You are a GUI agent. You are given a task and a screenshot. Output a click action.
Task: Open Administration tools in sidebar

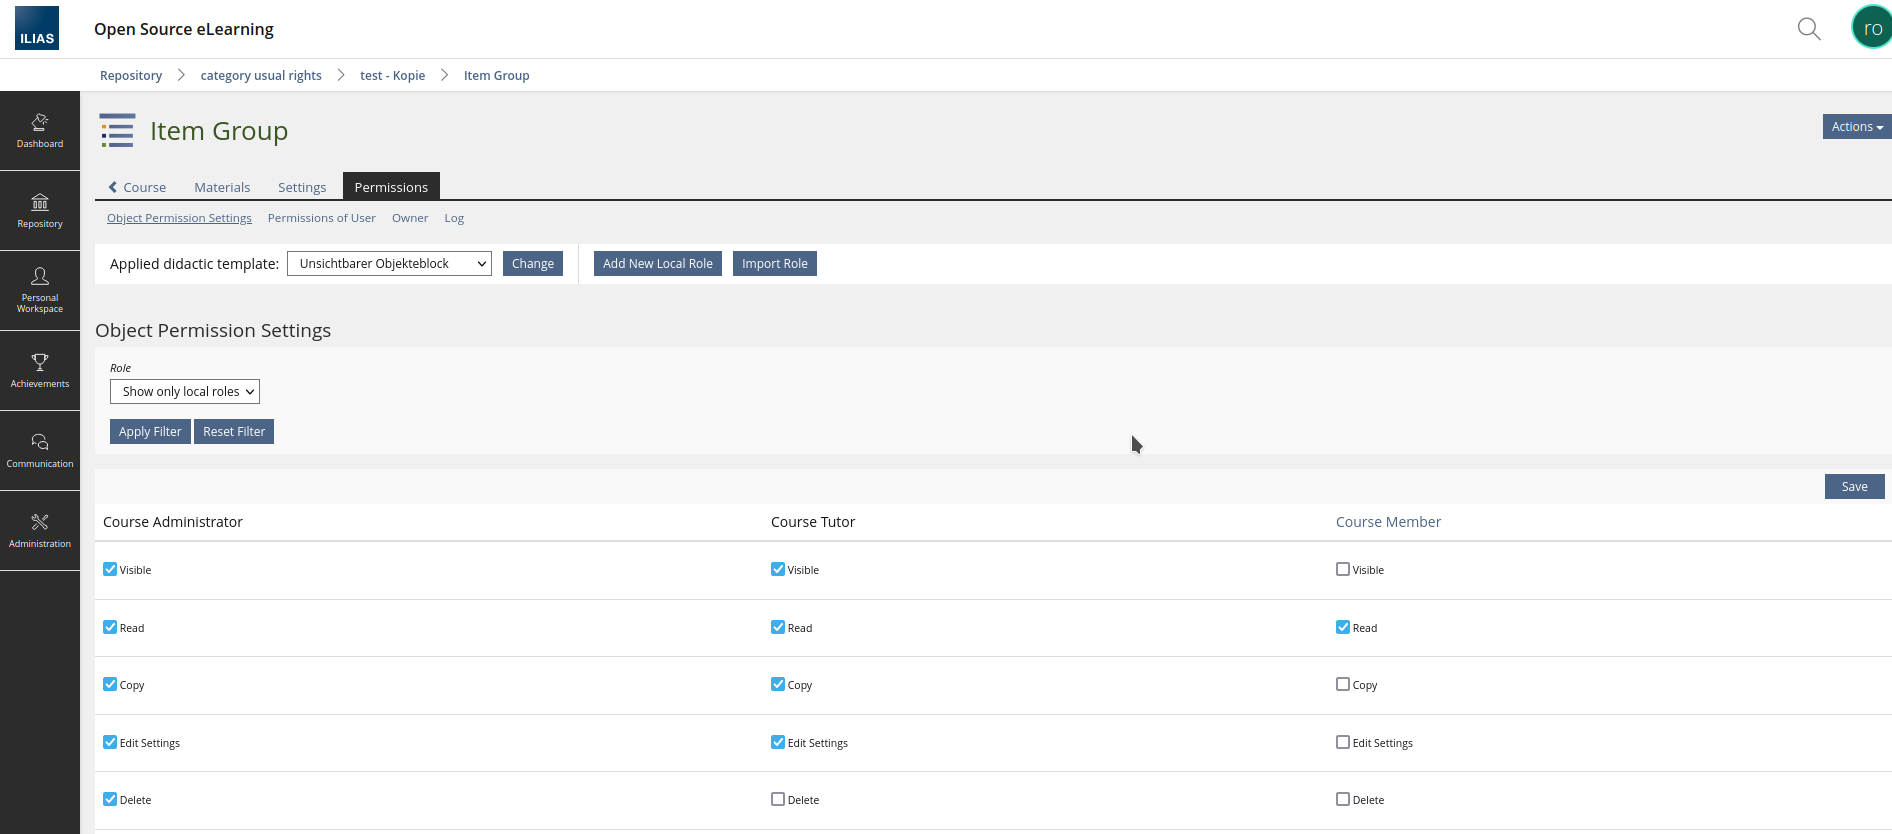[x=40, y=530]
